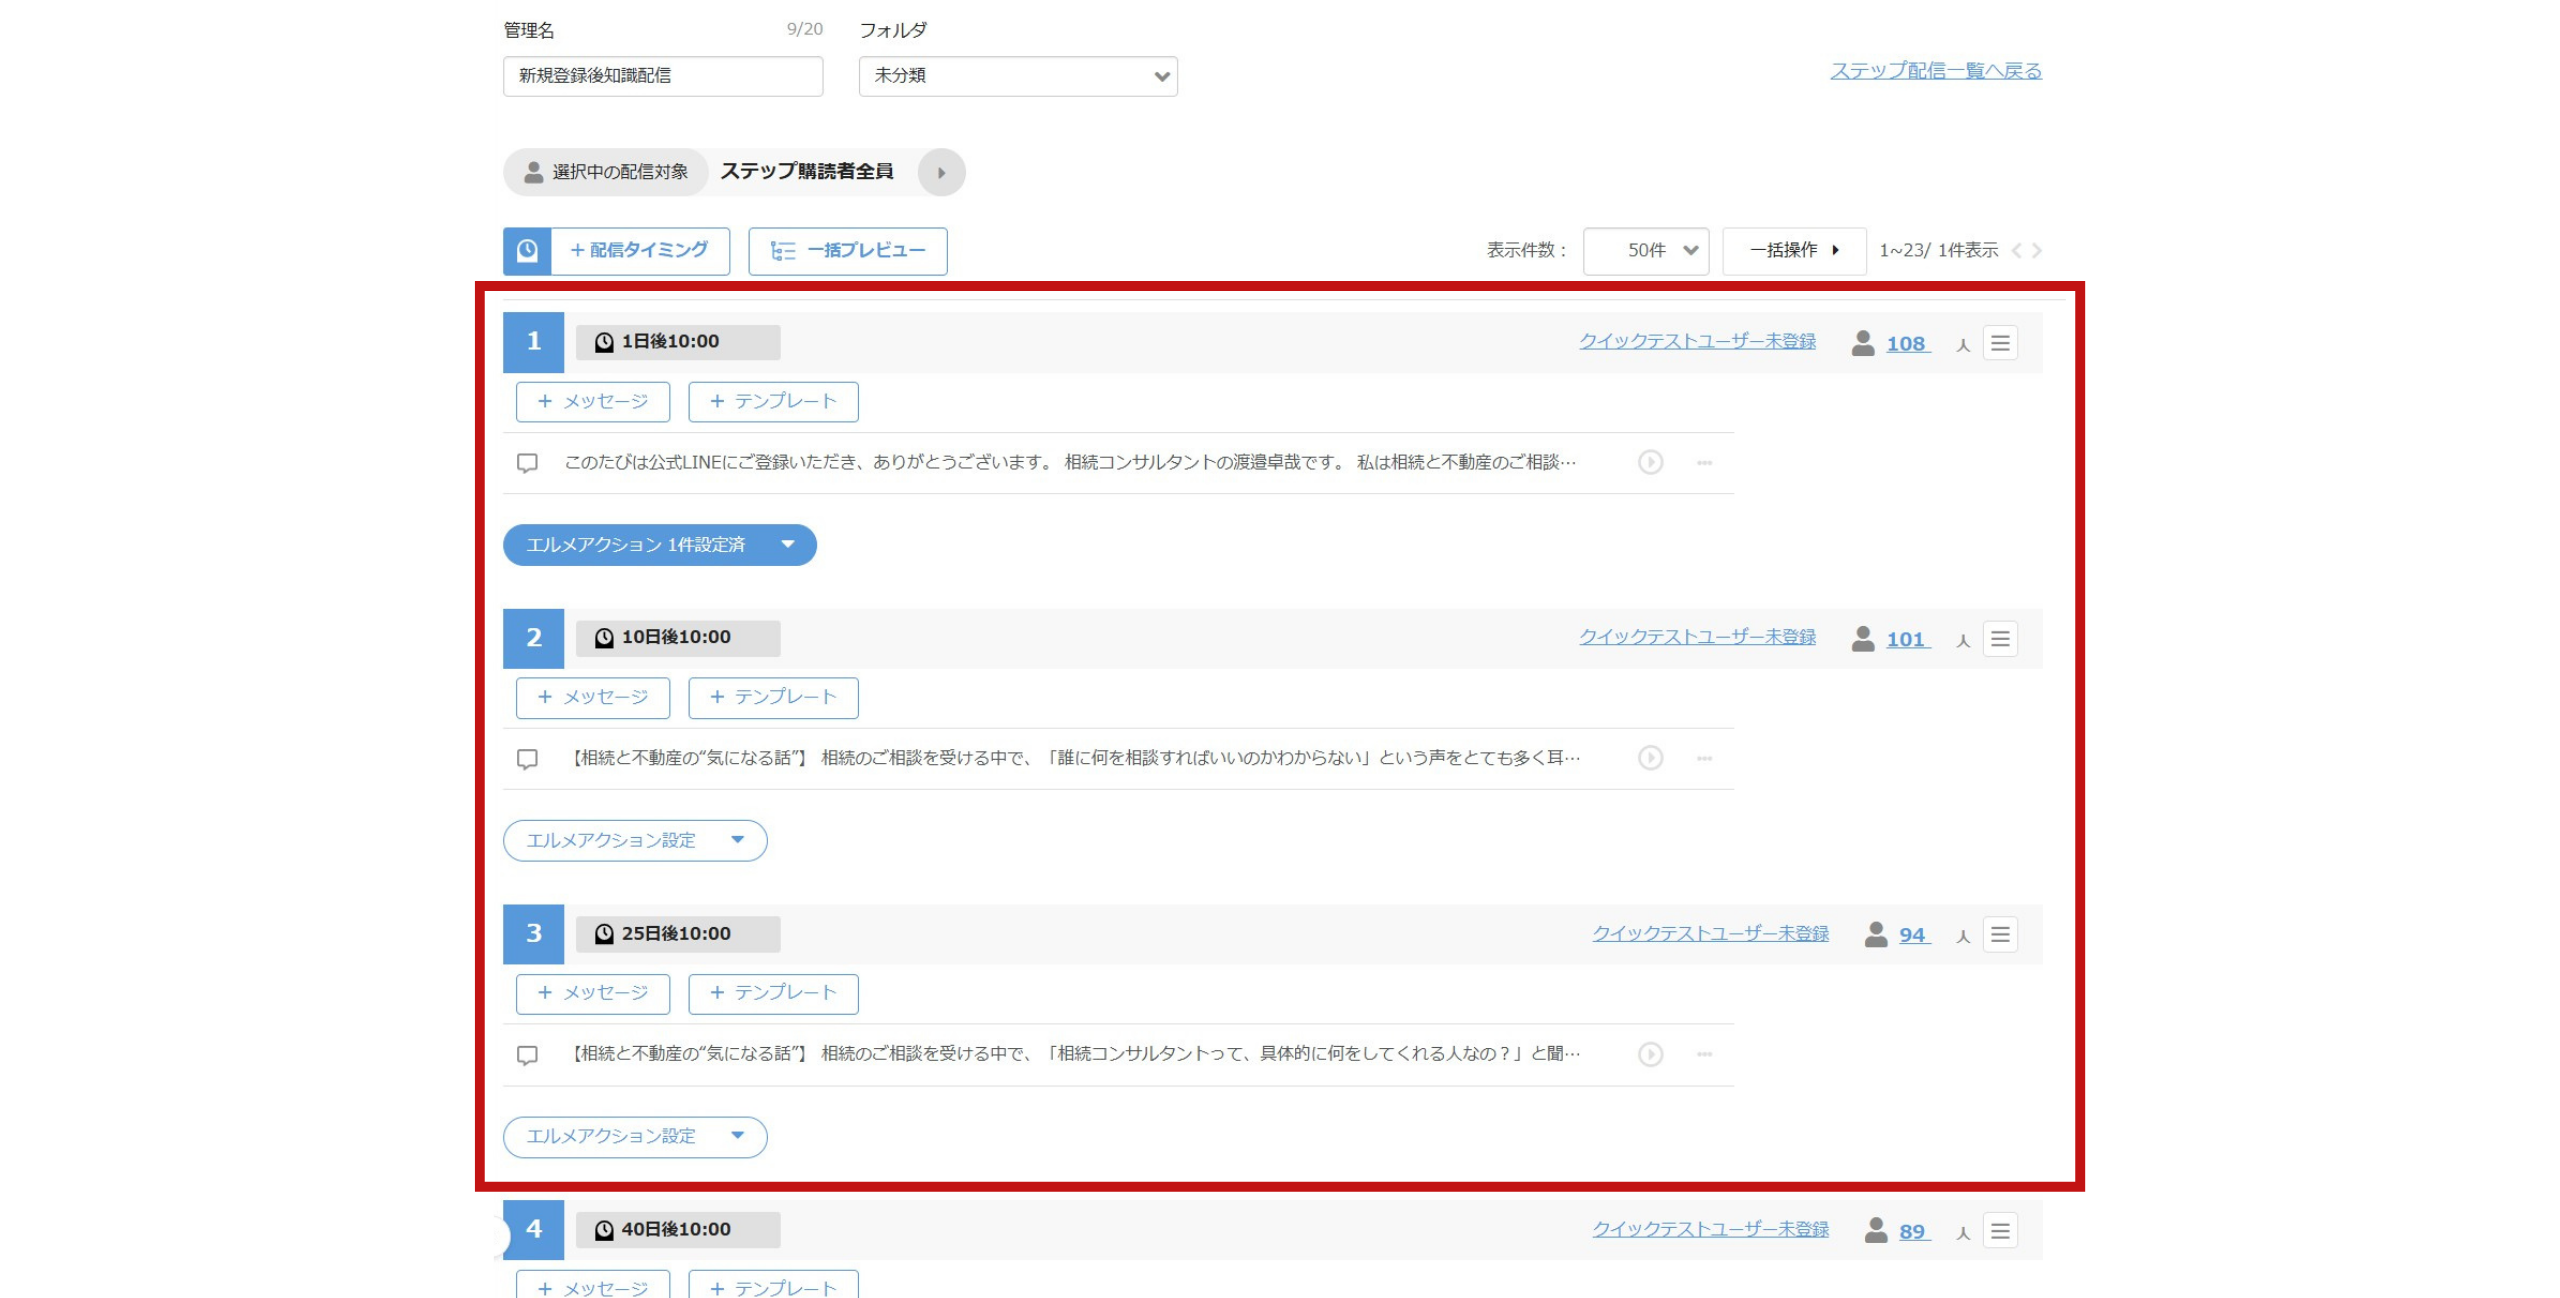Click the ステップ配信一覧へ戻る link
Screen dimensions: 2560x1298
point(1936,71)
